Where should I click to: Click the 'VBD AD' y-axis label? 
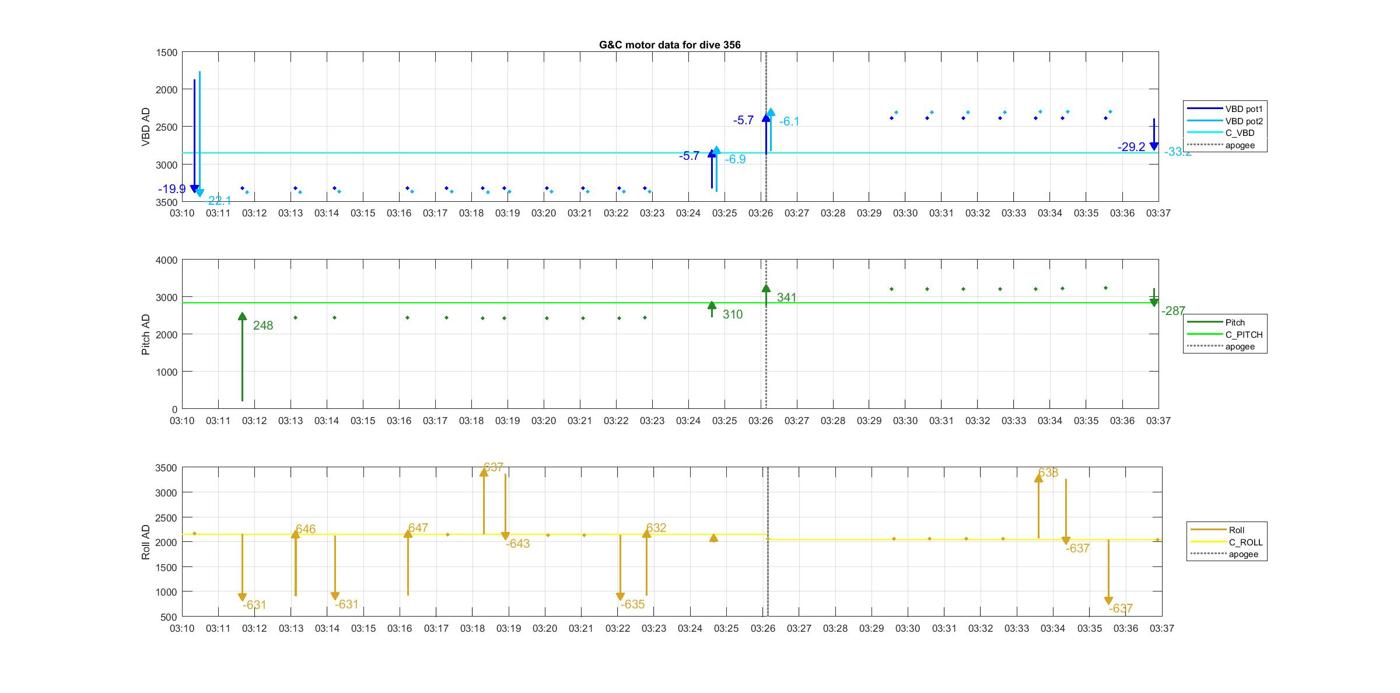click(x=146, y=127)
